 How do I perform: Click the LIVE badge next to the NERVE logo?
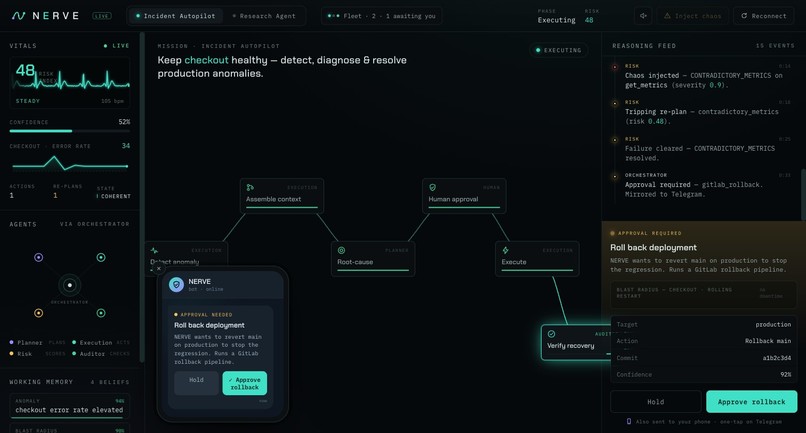[101, 16]
